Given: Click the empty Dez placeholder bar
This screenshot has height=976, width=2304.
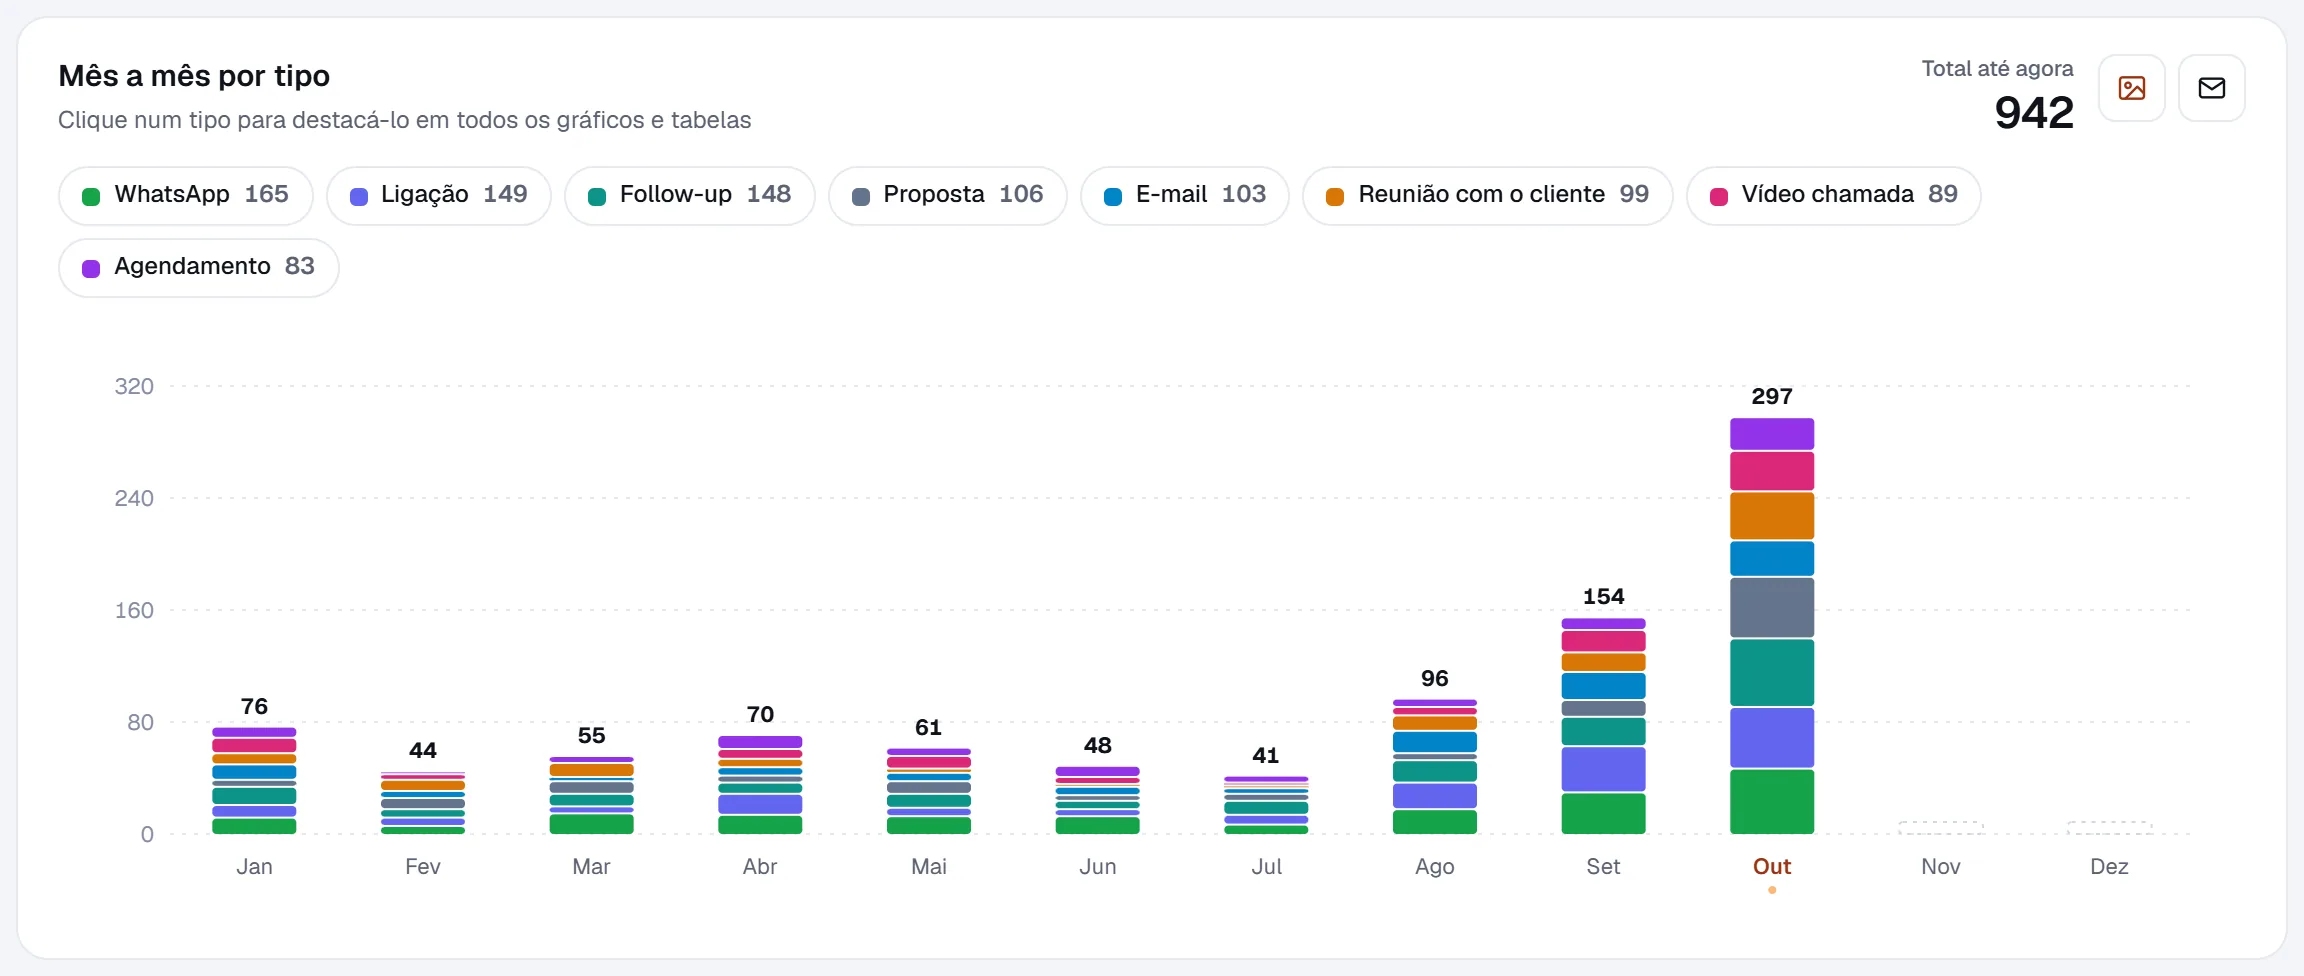Looking at the screenshot, I should [x=2109, y=828].
